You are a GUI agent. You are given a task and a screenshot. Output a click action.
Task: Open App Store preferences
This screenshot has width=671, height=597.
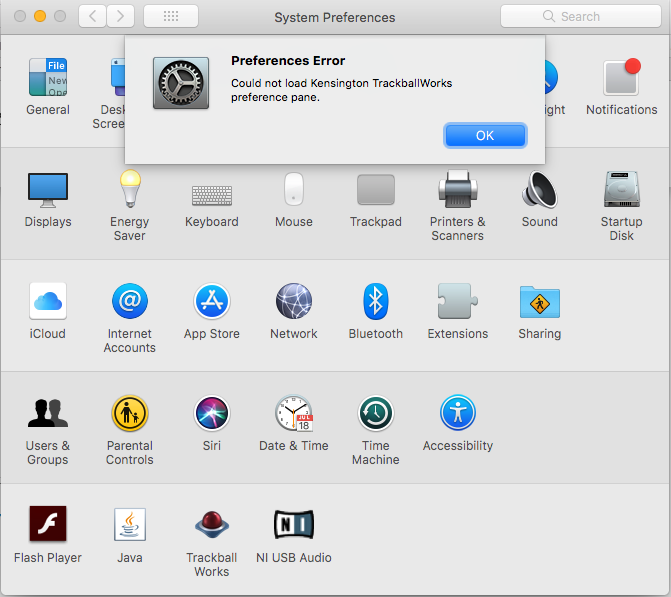pyautogui.click(x=211, y=311)
